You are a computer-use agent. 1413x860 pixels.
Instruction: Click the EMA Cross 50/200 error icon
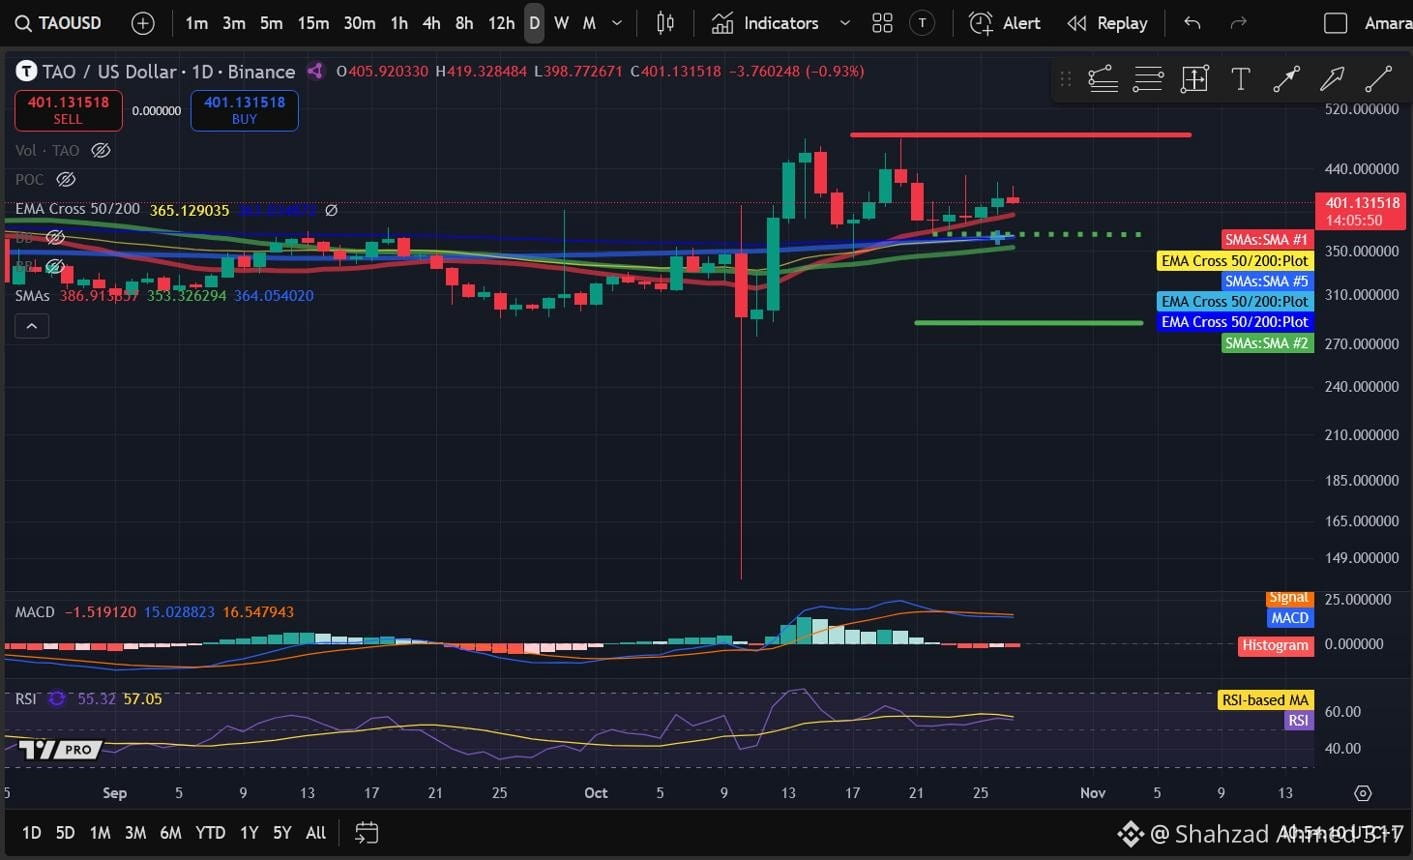click(x=331, y=210)
